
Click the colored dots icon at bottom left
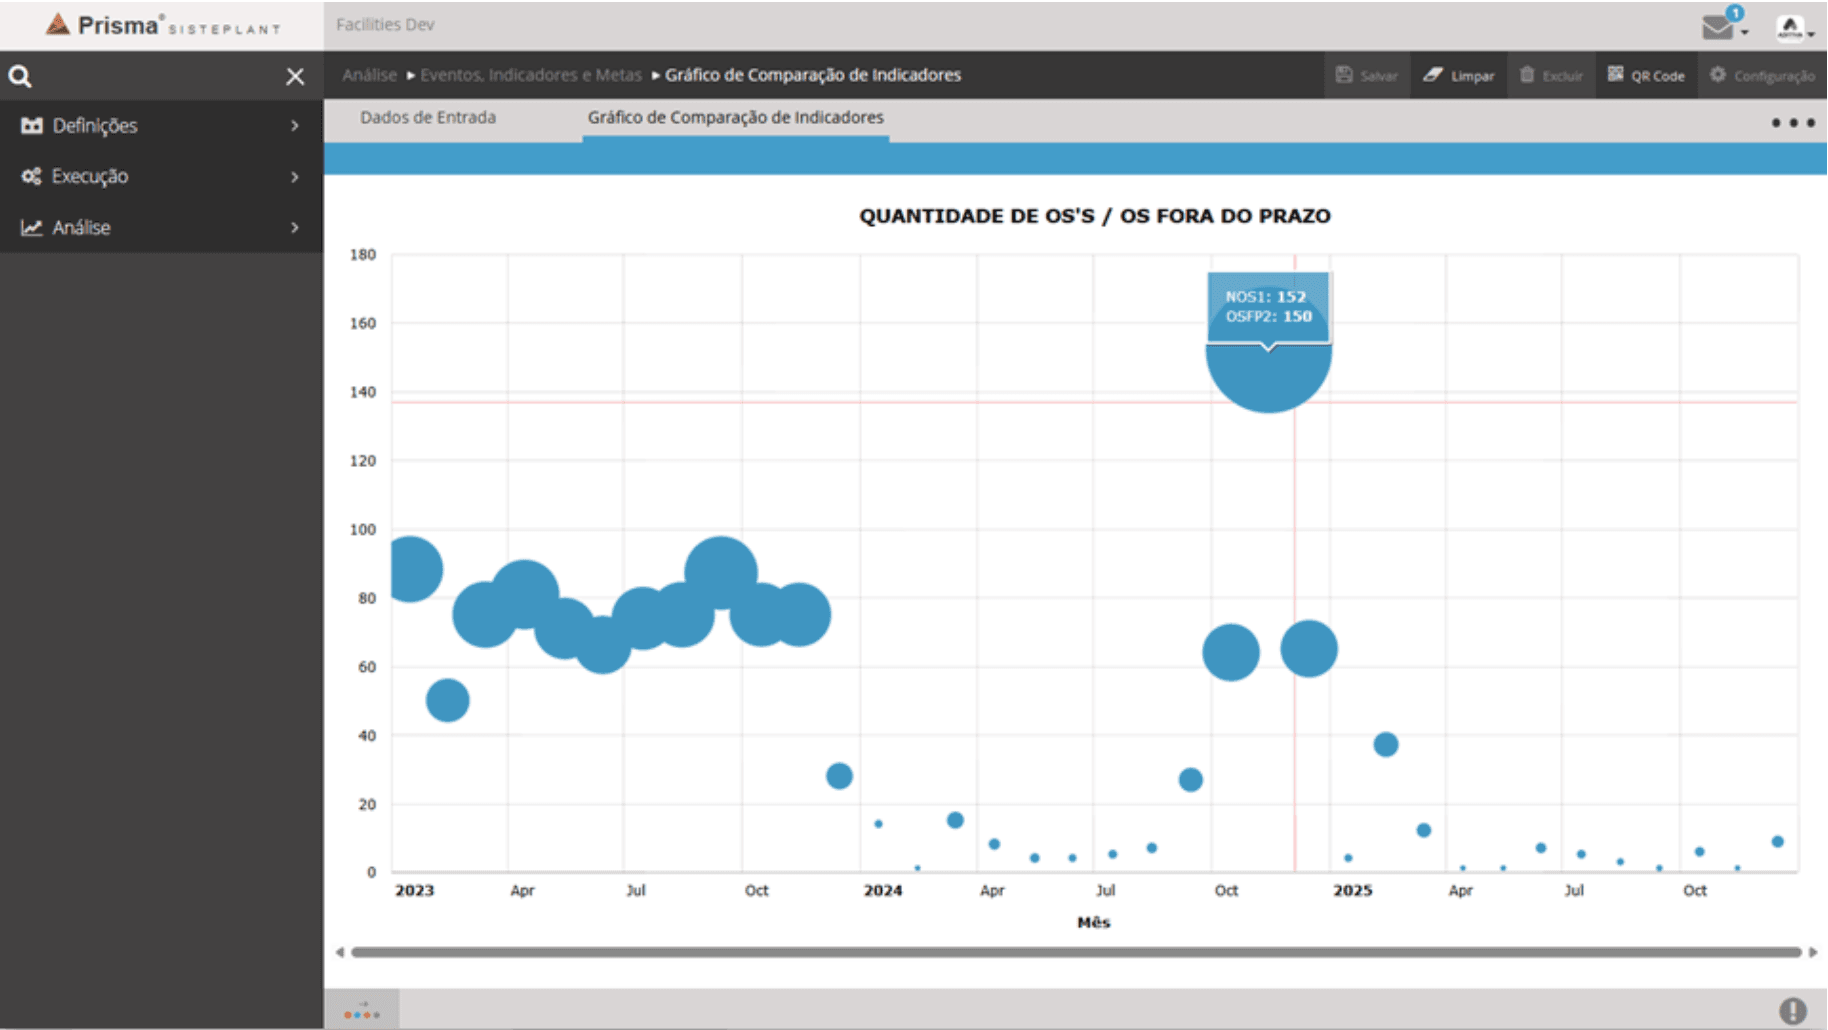click(362, 1010)
